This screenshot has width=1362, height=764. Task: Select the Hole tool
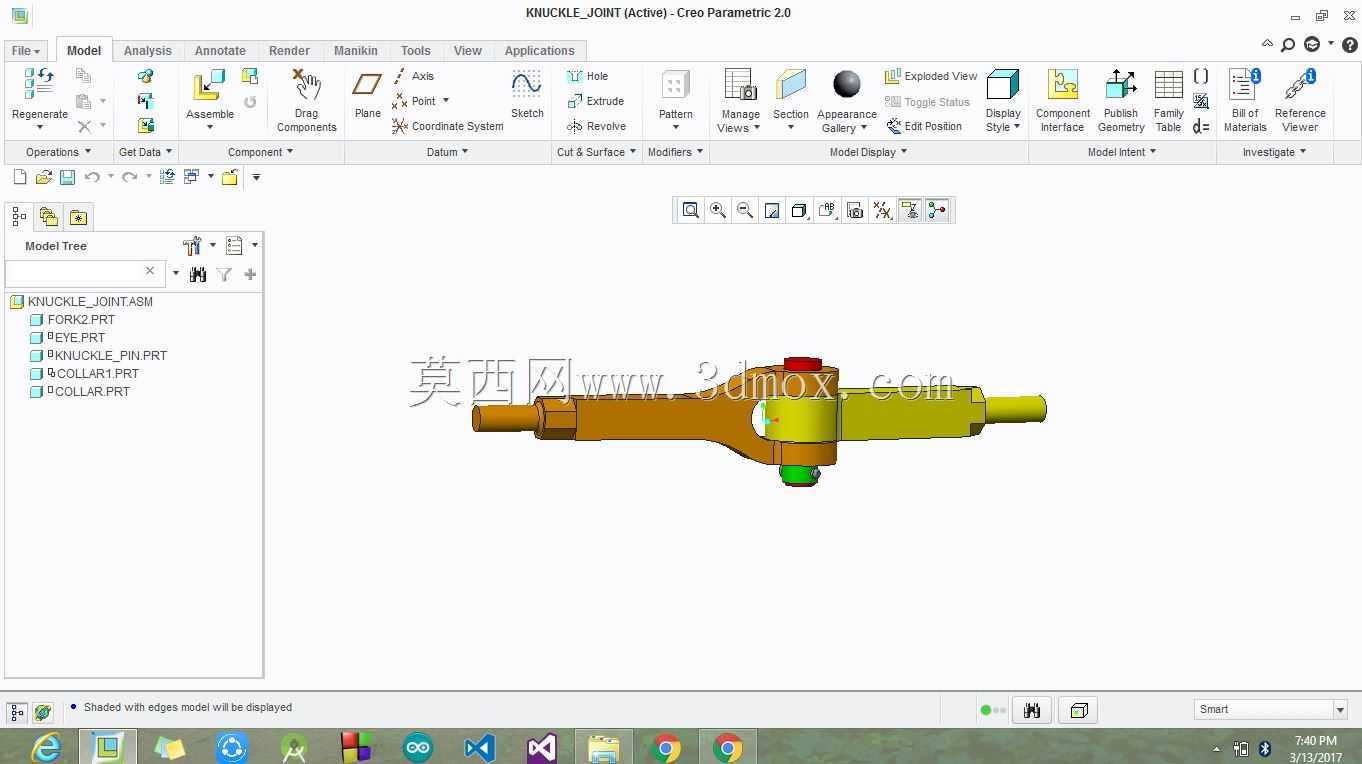(588, 76)
